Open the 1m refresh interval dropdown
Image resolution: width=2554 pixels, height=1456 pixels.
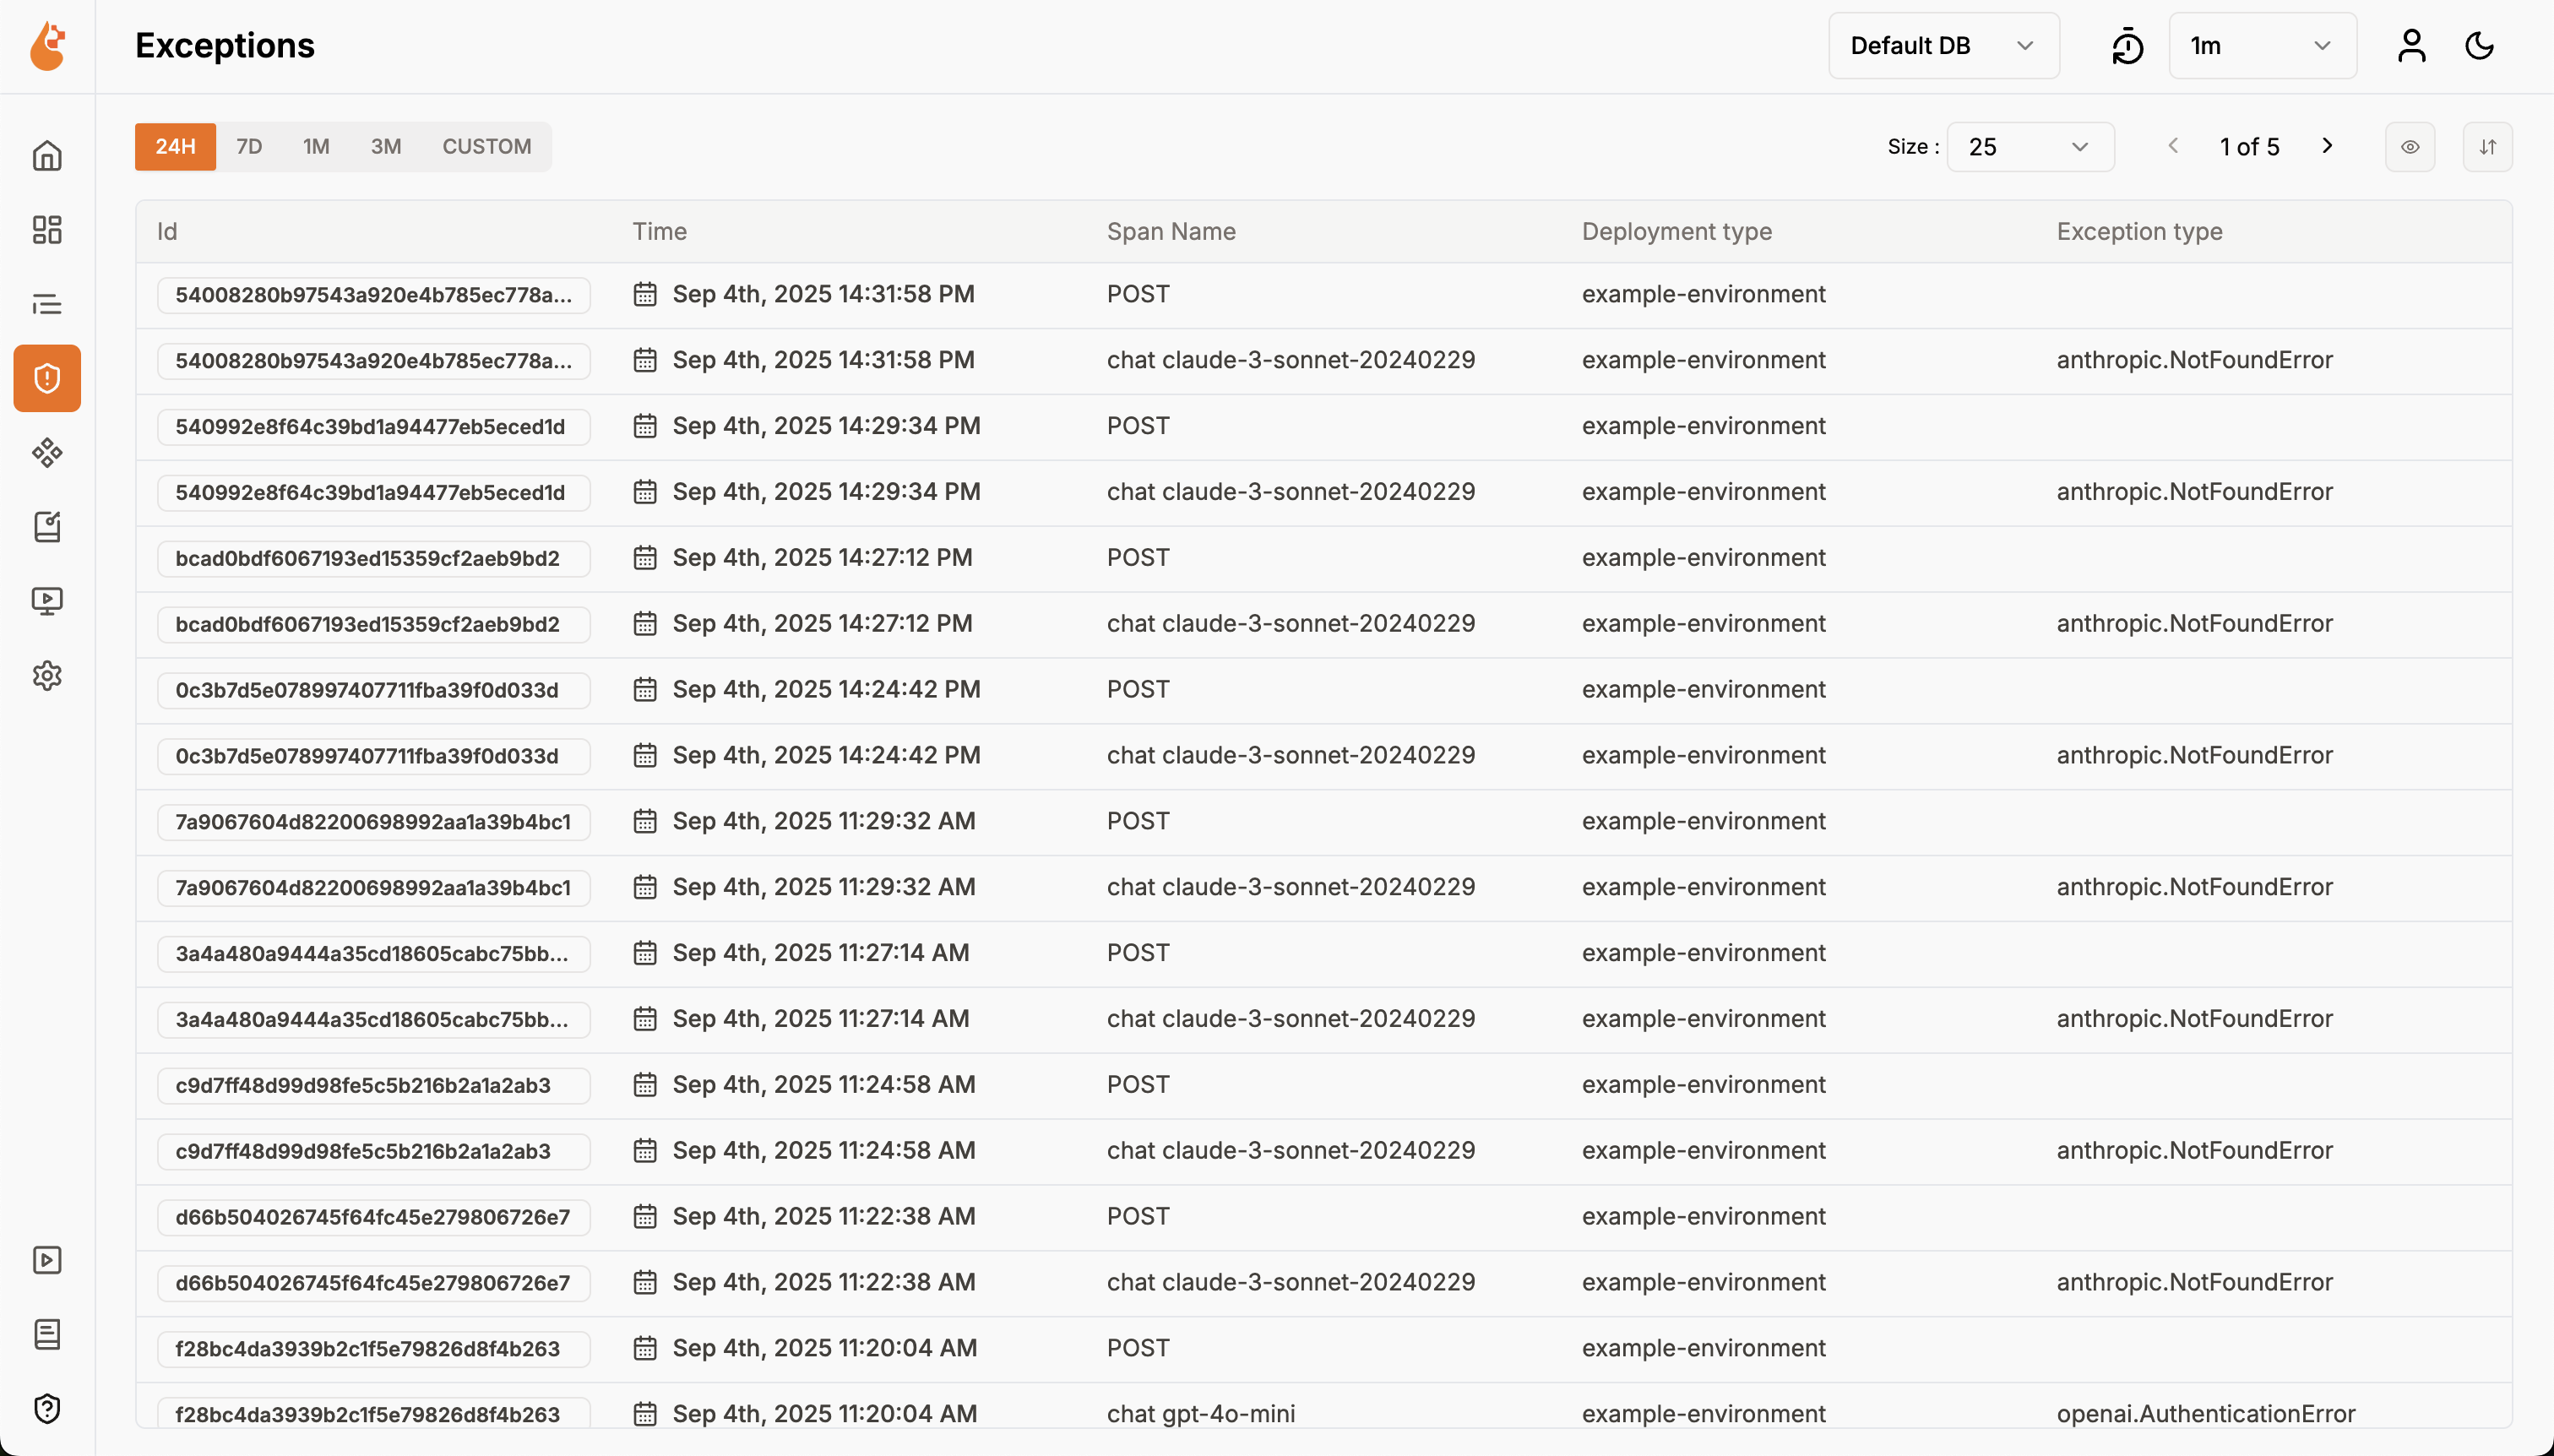[2262, 46]
